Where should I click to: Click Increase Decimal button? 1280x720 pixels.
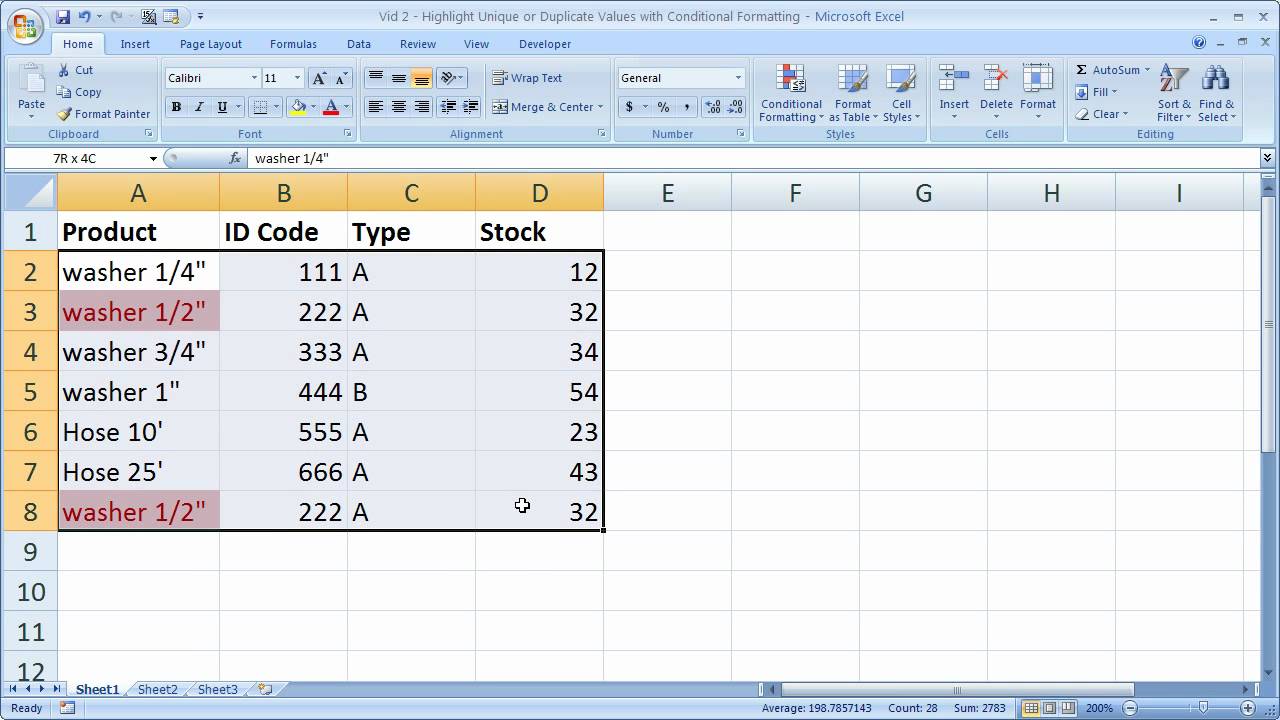[x=713, y=107]
